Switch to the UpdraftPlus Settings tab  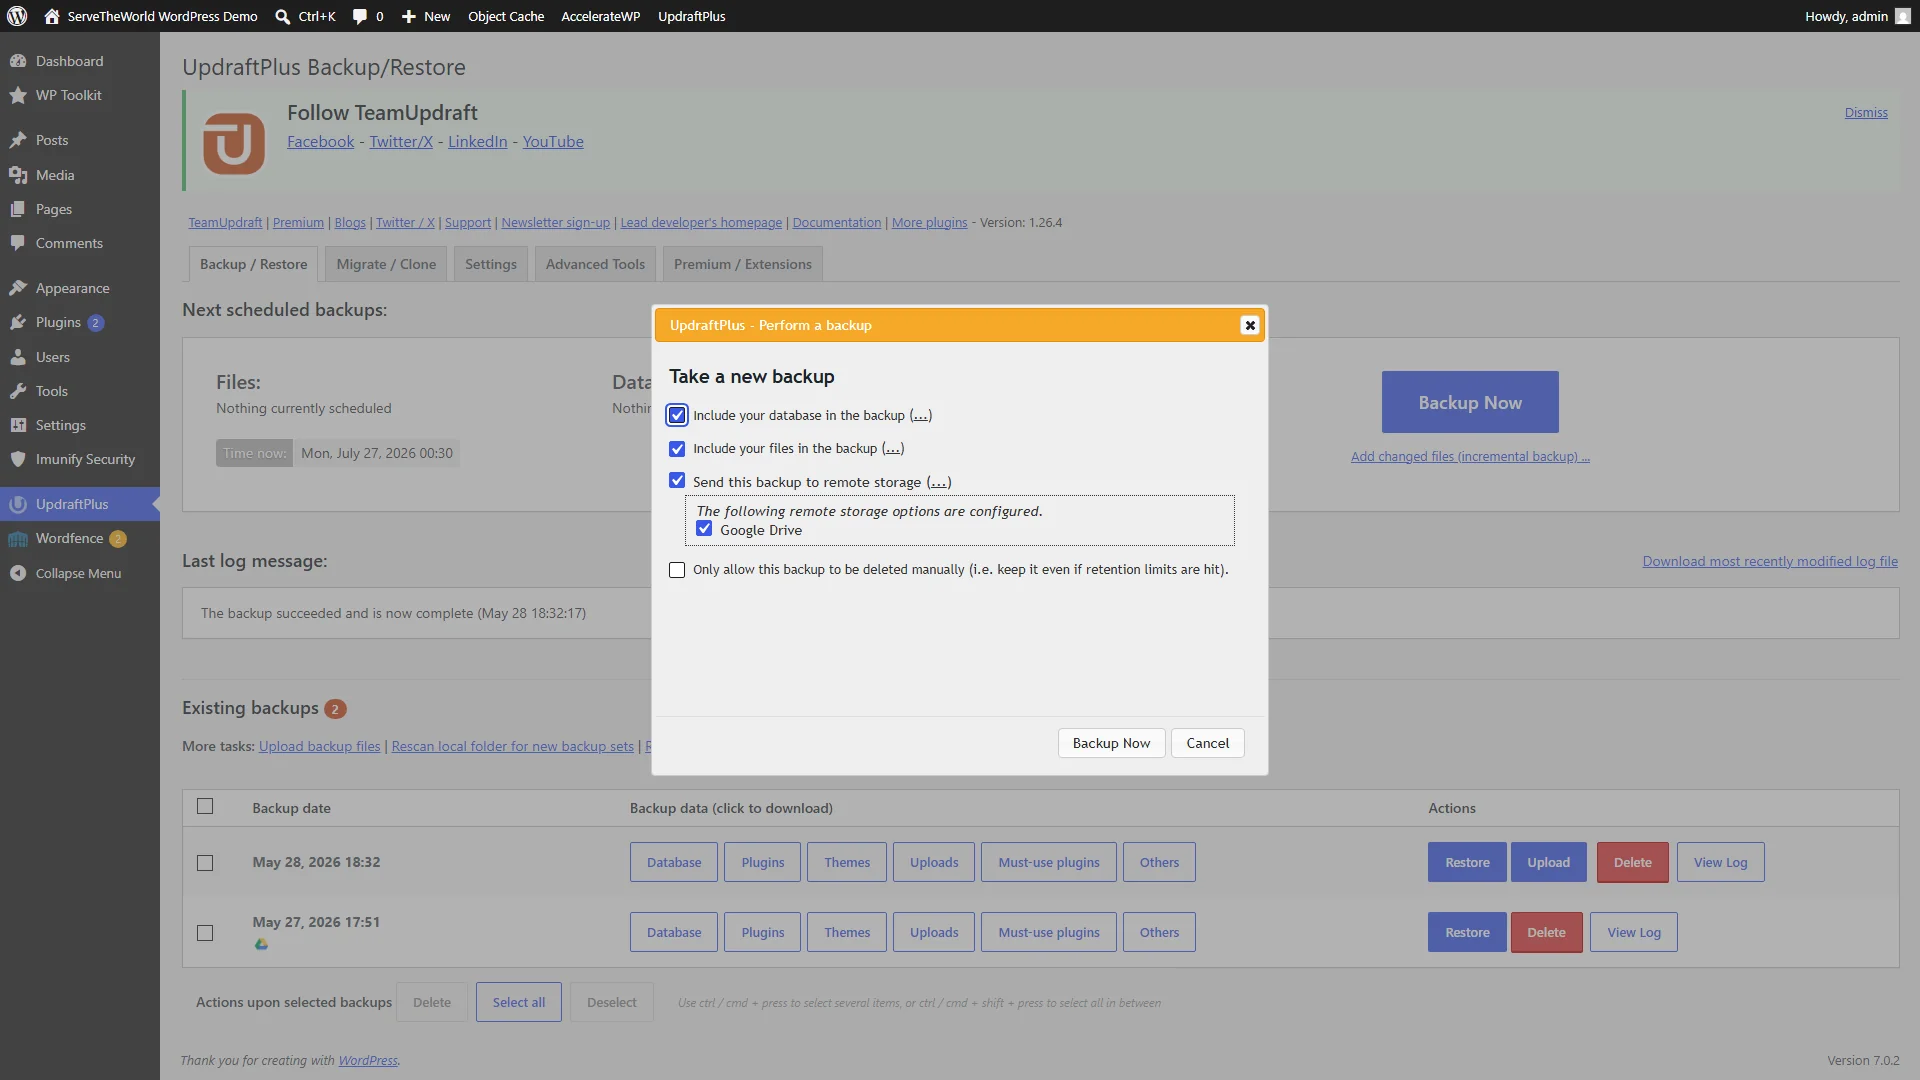coord(491,264)
